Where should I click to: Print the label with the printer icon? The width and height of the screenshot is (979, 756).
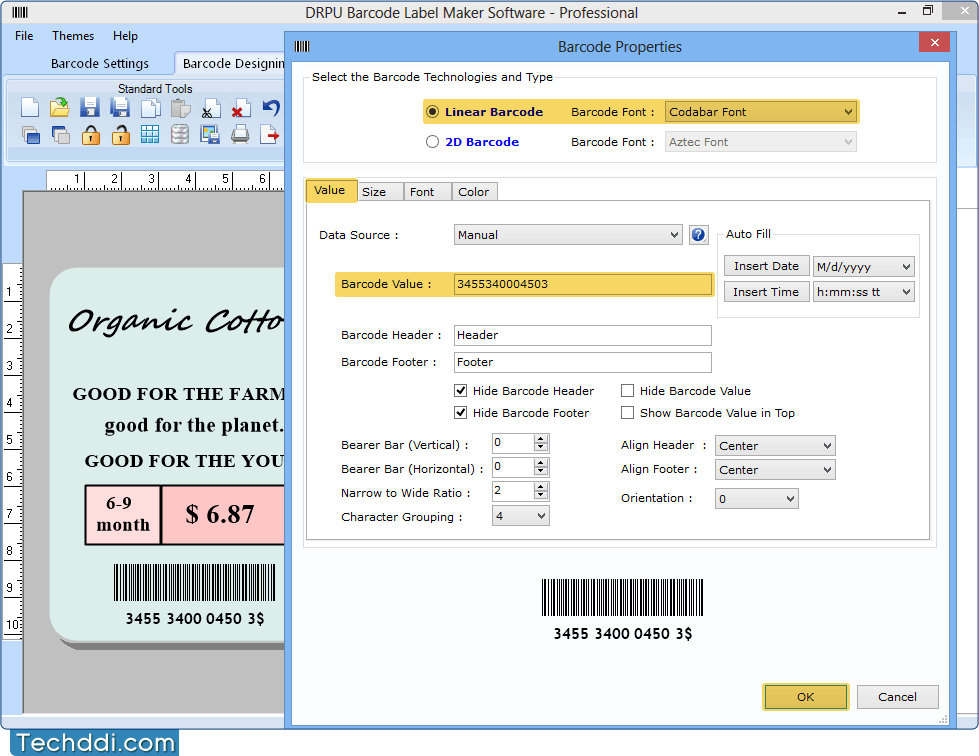(x=240, y=134)
